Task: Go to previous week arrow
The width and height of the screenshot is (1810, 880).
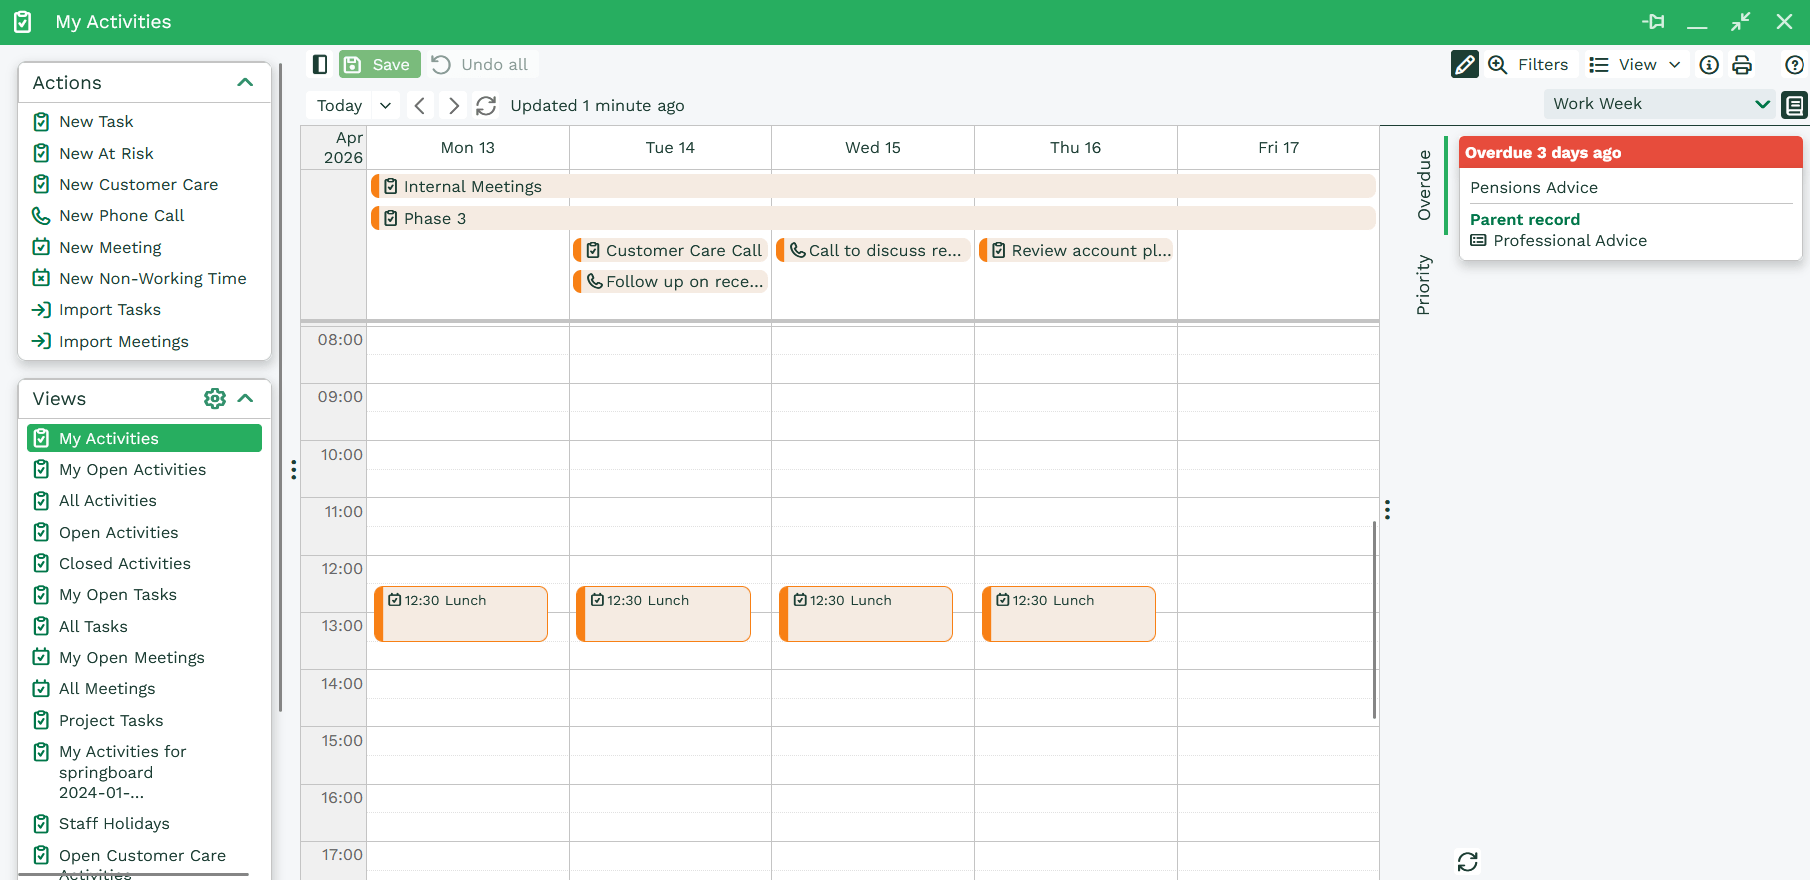Action: tap(420, 106)
